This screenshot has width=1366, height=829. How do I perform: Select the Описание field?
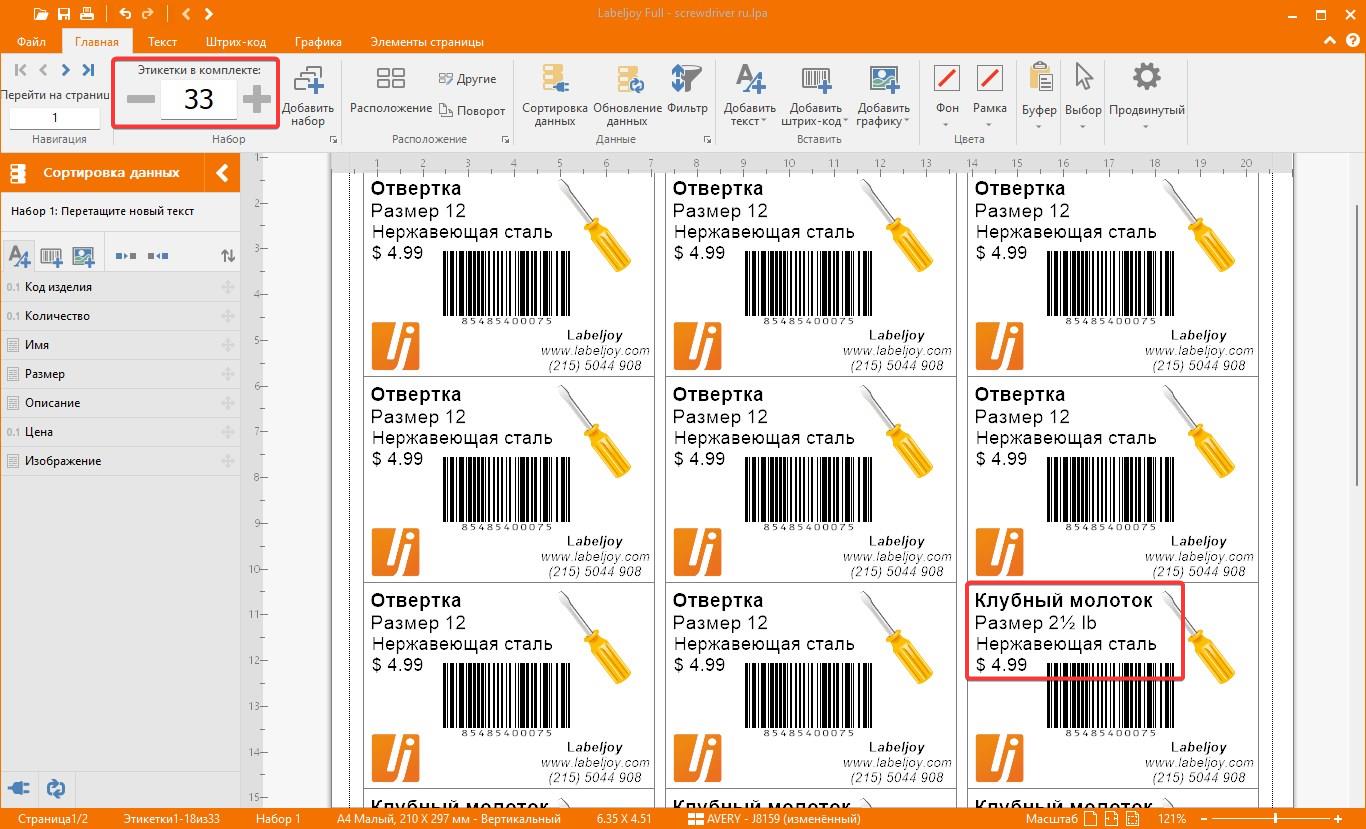(x=120, y=403)
